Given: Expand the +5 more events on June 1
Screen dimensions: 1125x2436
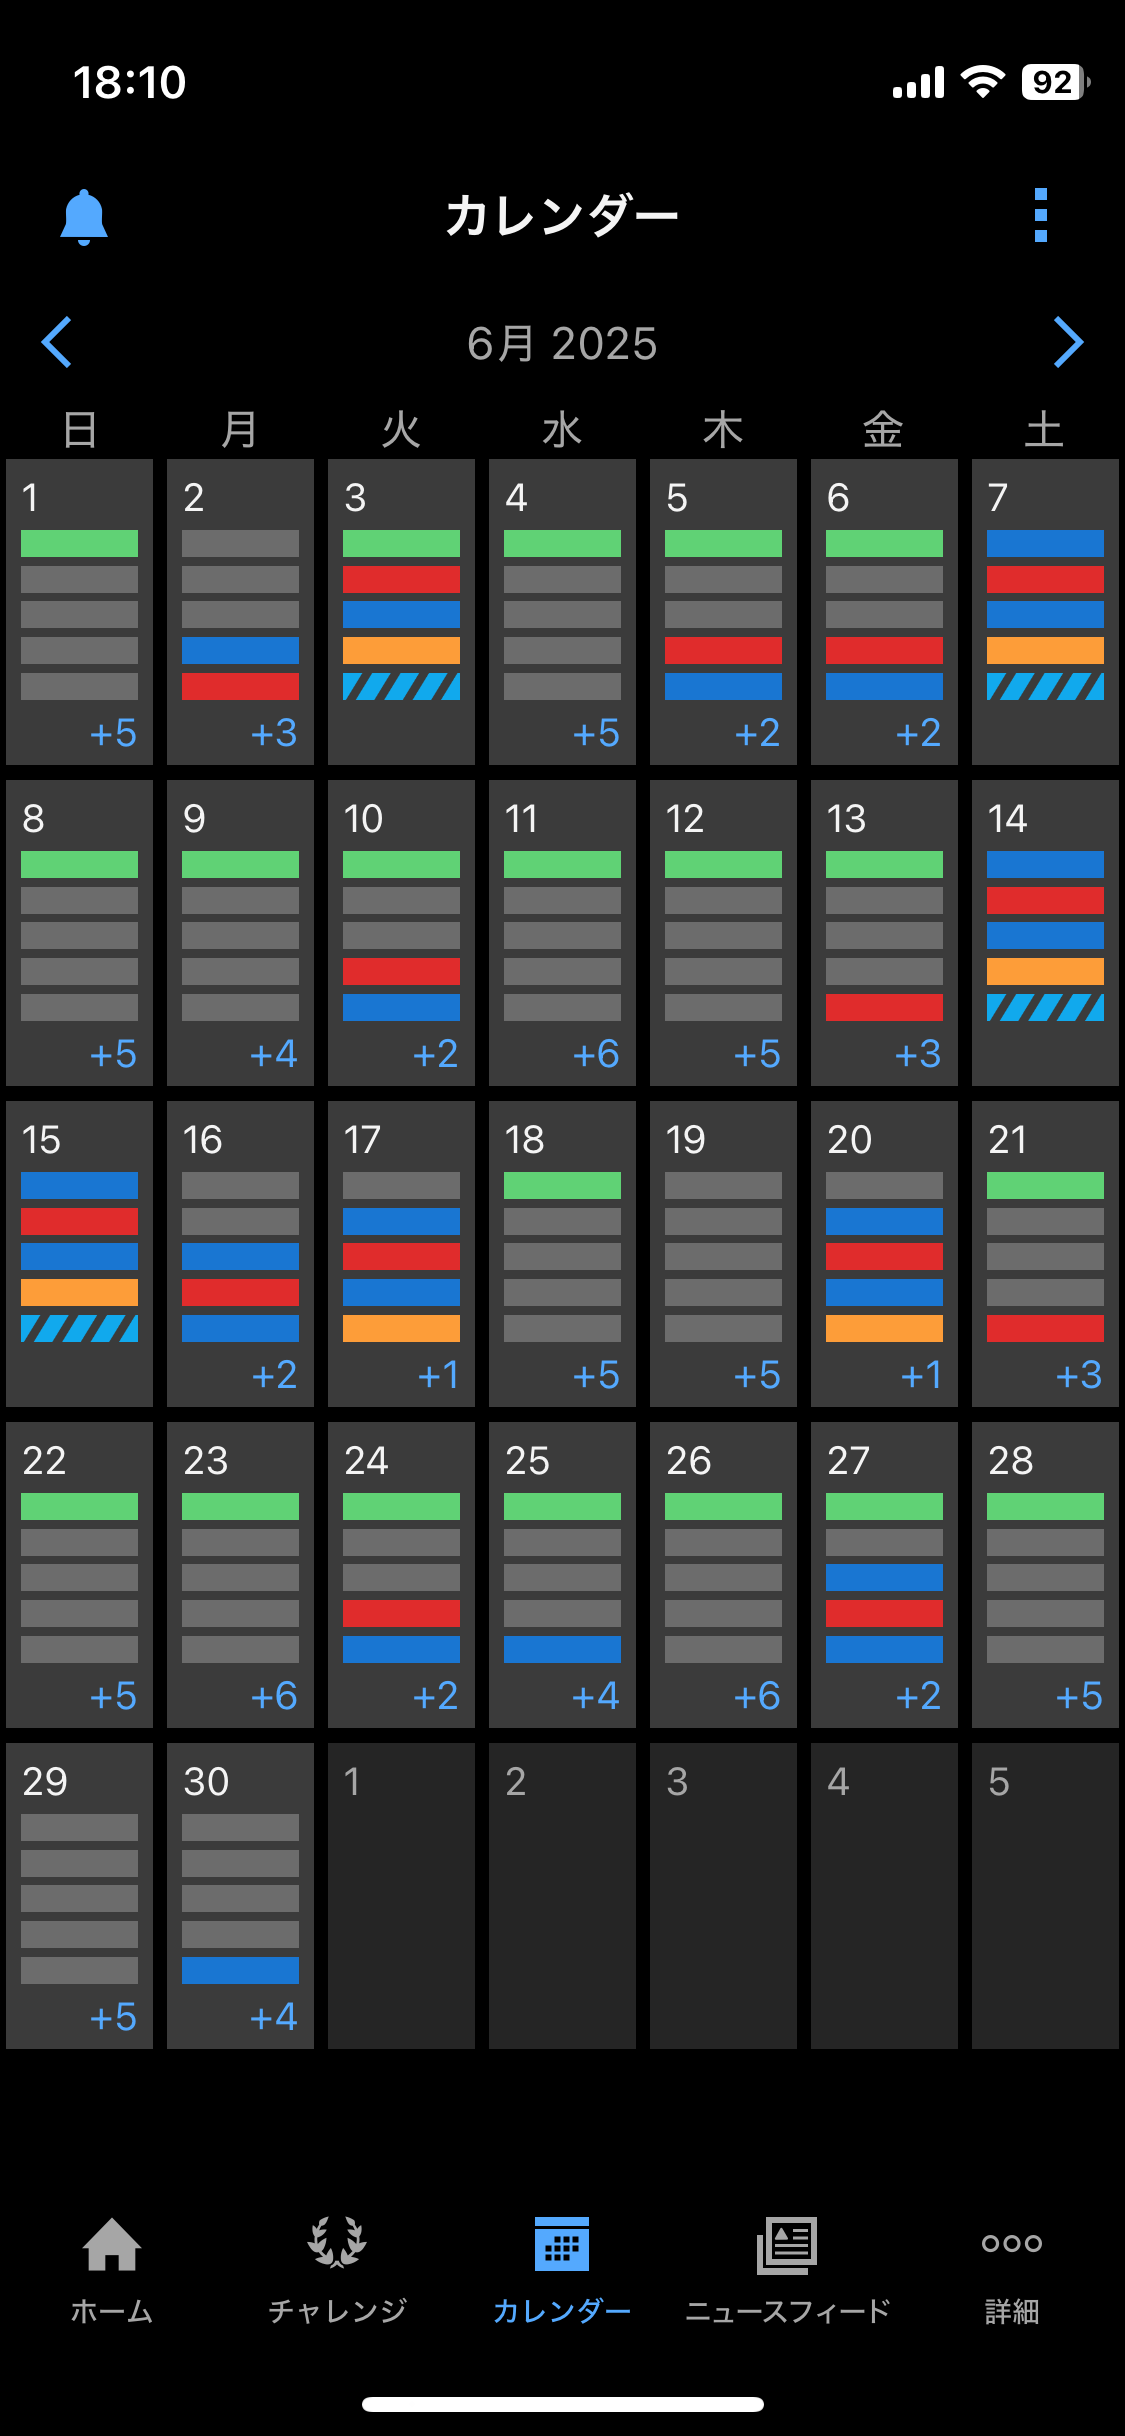Looking at the screenshot, I should click(x=113, y=733).
